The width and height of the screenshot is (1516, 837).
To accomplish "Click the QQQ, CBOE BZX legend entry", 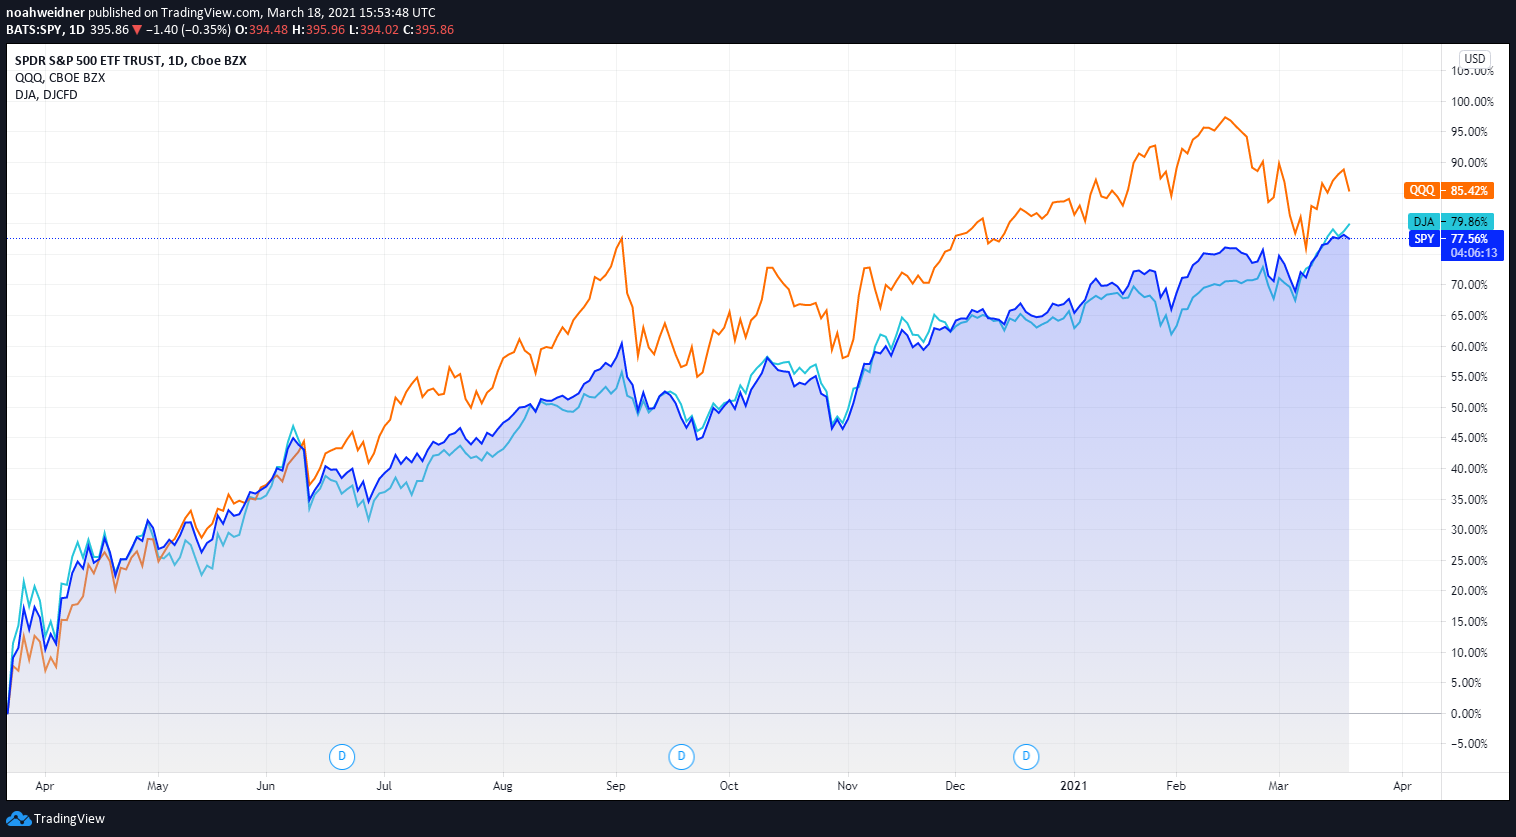I will pyautogui.click(x=60, y=77).
